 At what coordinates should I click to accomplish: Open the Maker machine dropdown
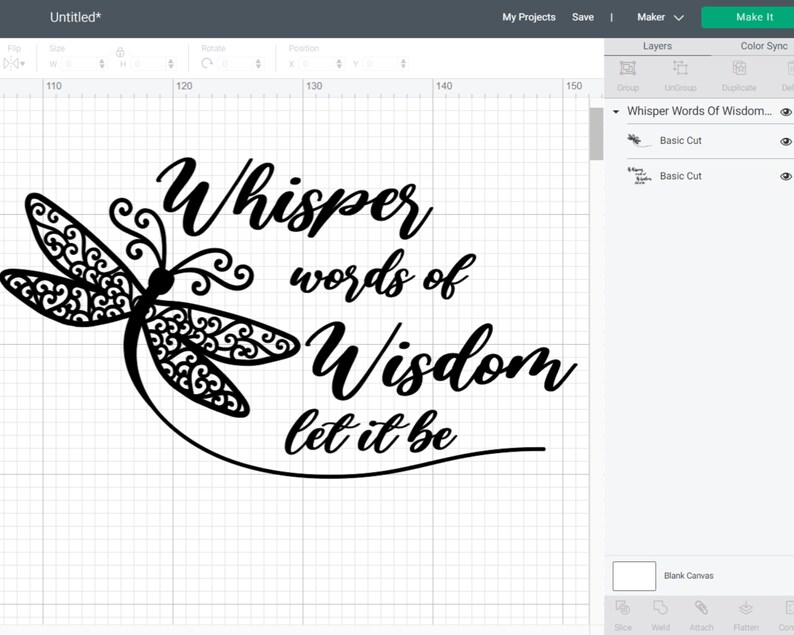click(660, 17)
